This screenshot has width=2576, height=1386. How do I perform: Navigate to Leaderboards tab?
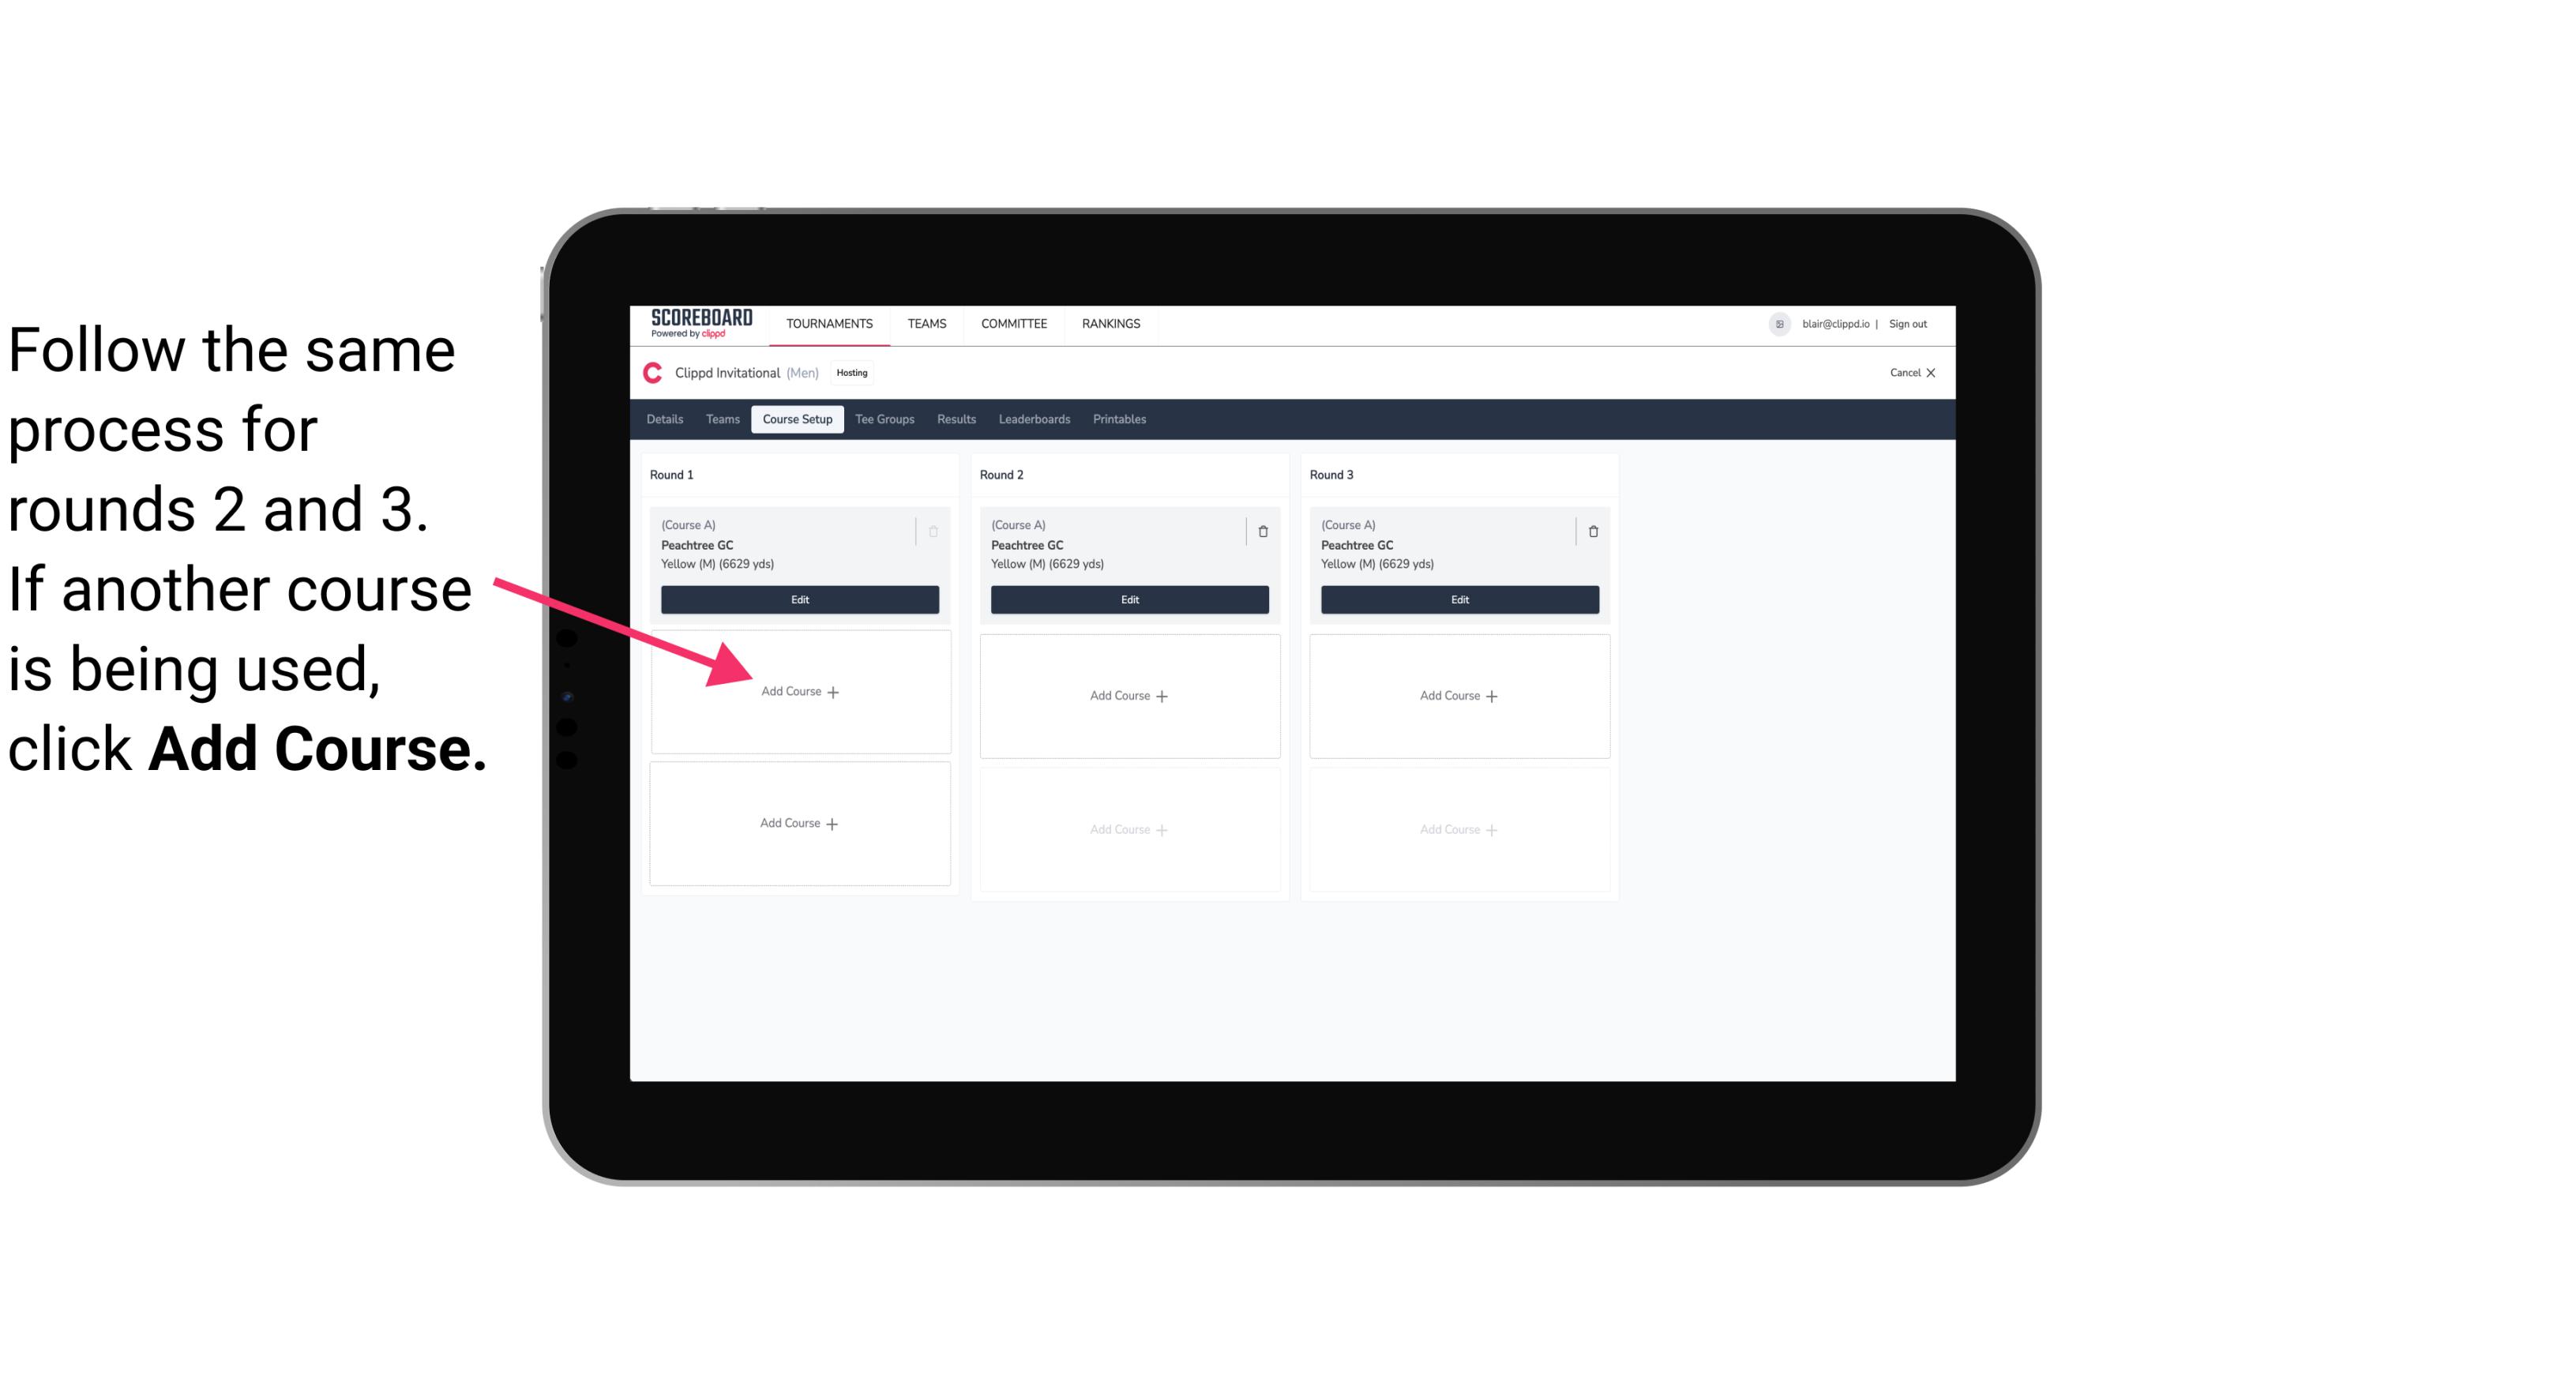click(x=1034, y=420)
